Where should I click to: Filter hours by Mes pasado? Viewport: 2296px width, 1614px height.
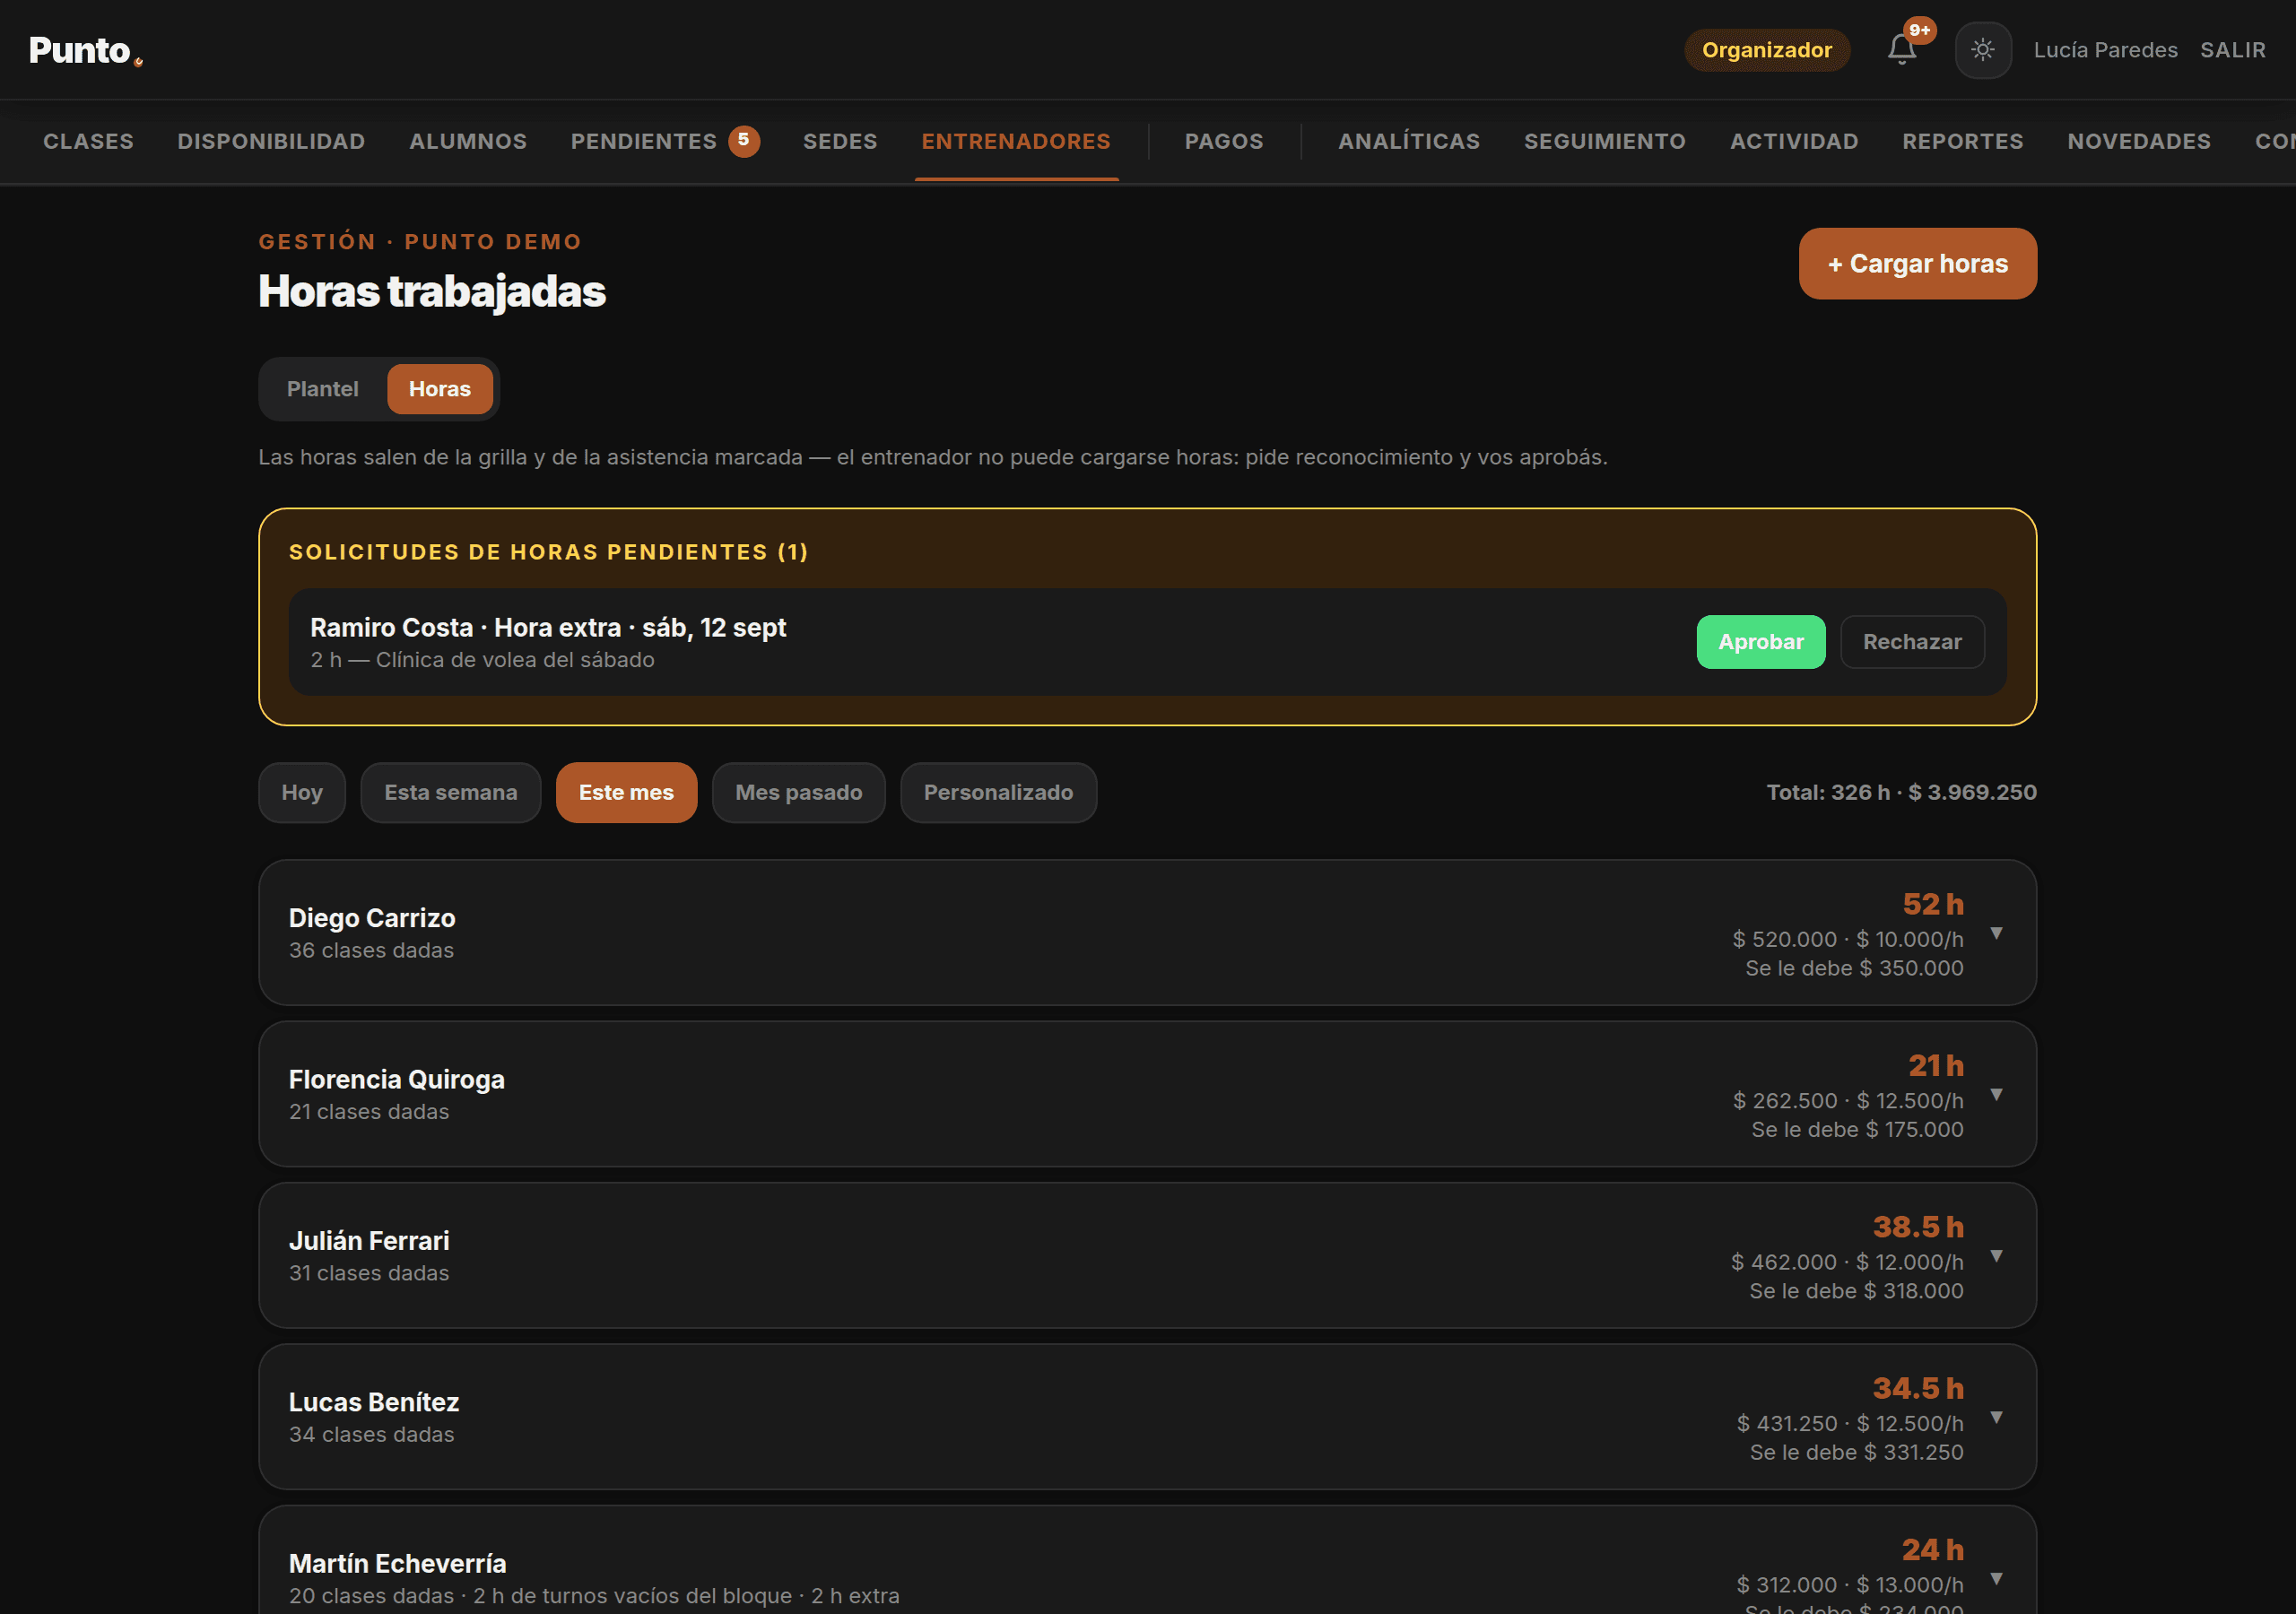pyautogui.click(x=798, y=792)
